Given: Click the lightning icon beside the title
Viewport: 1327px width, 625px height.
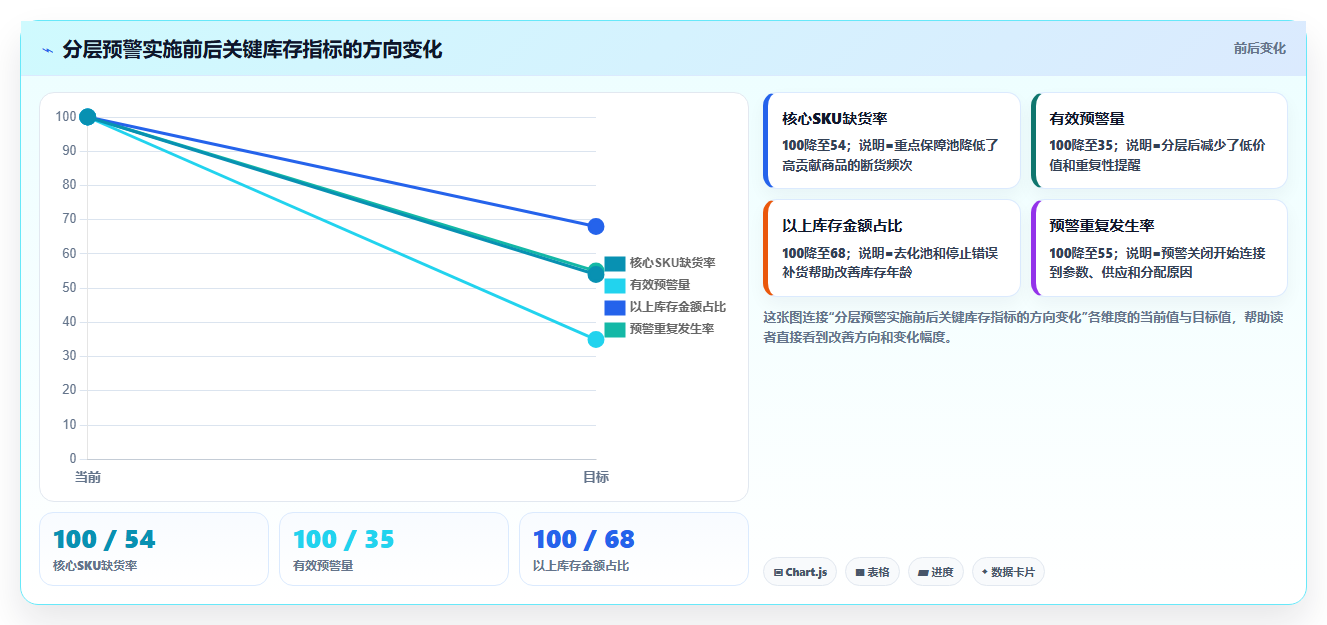Looking at the screenshot, I should pos(47,50).
